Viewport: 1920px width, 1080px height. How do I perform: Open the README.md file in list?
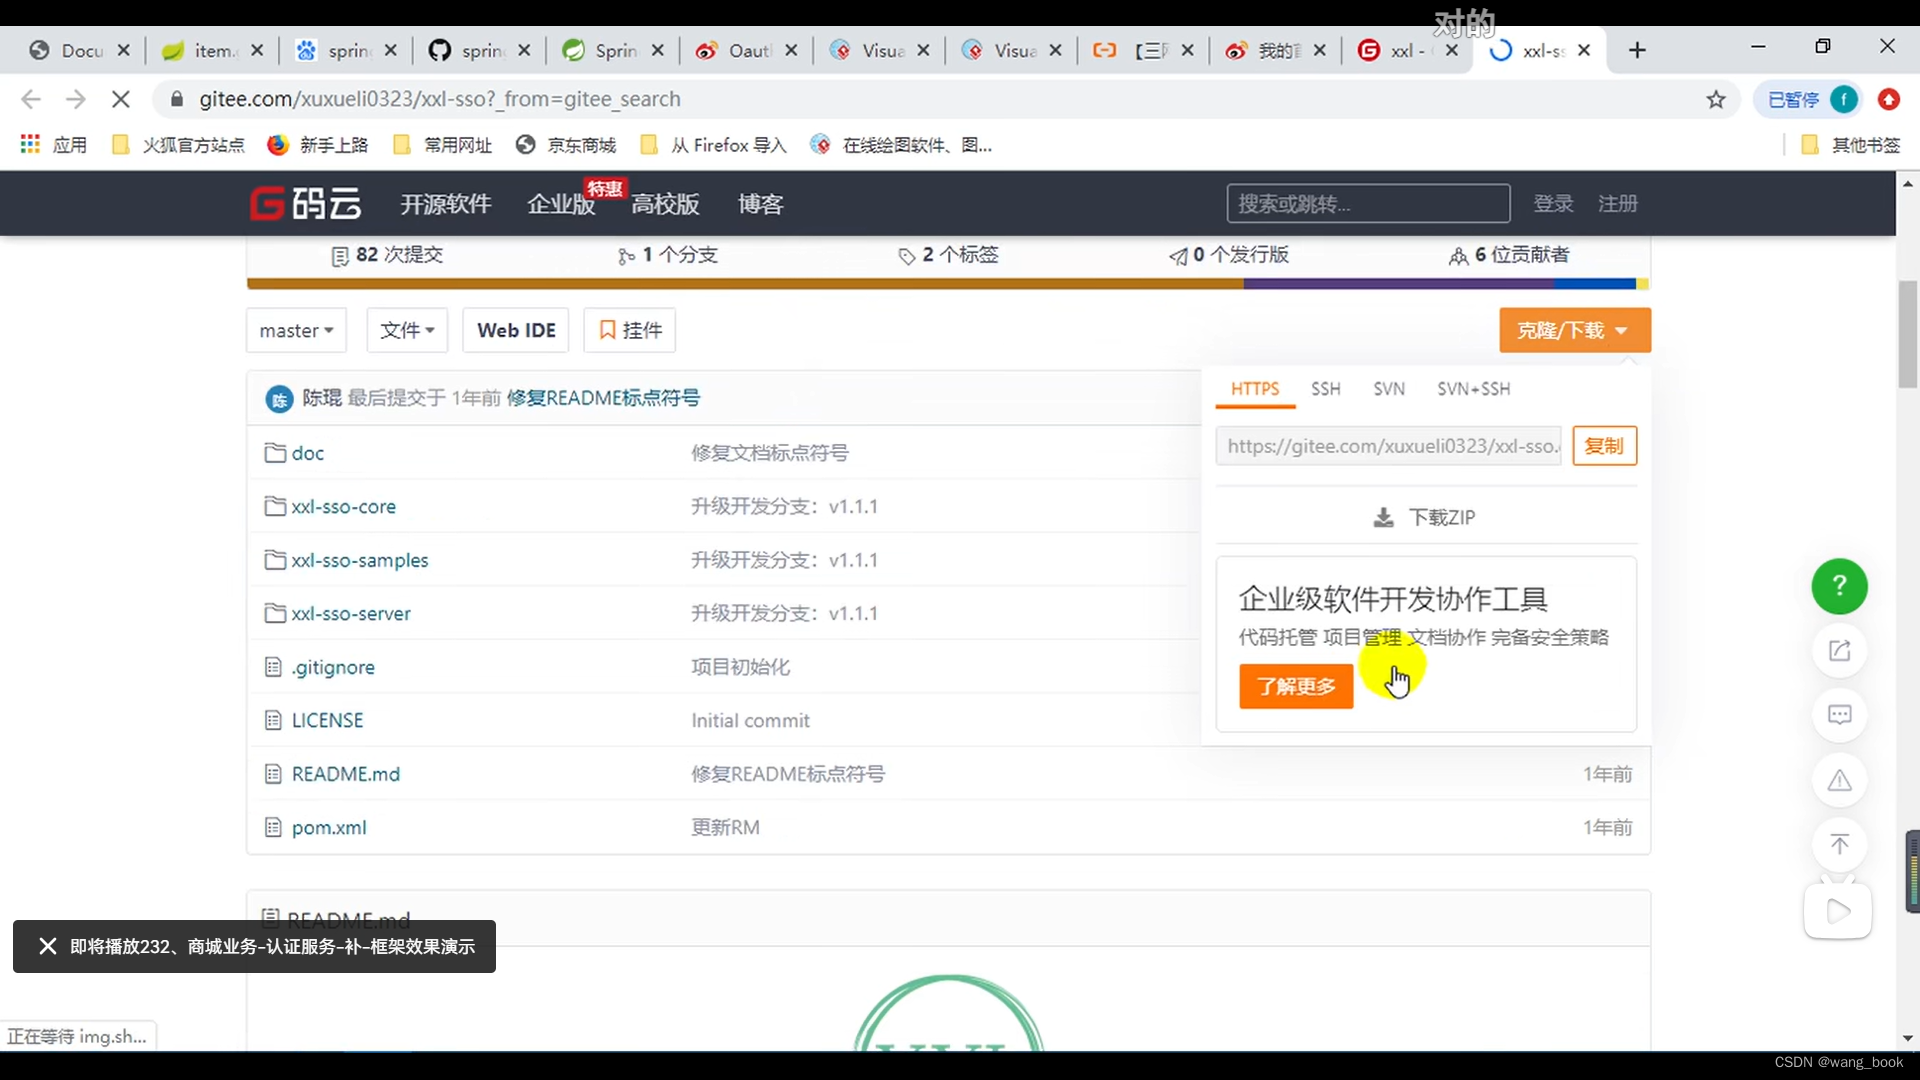(x=345, y=774)
